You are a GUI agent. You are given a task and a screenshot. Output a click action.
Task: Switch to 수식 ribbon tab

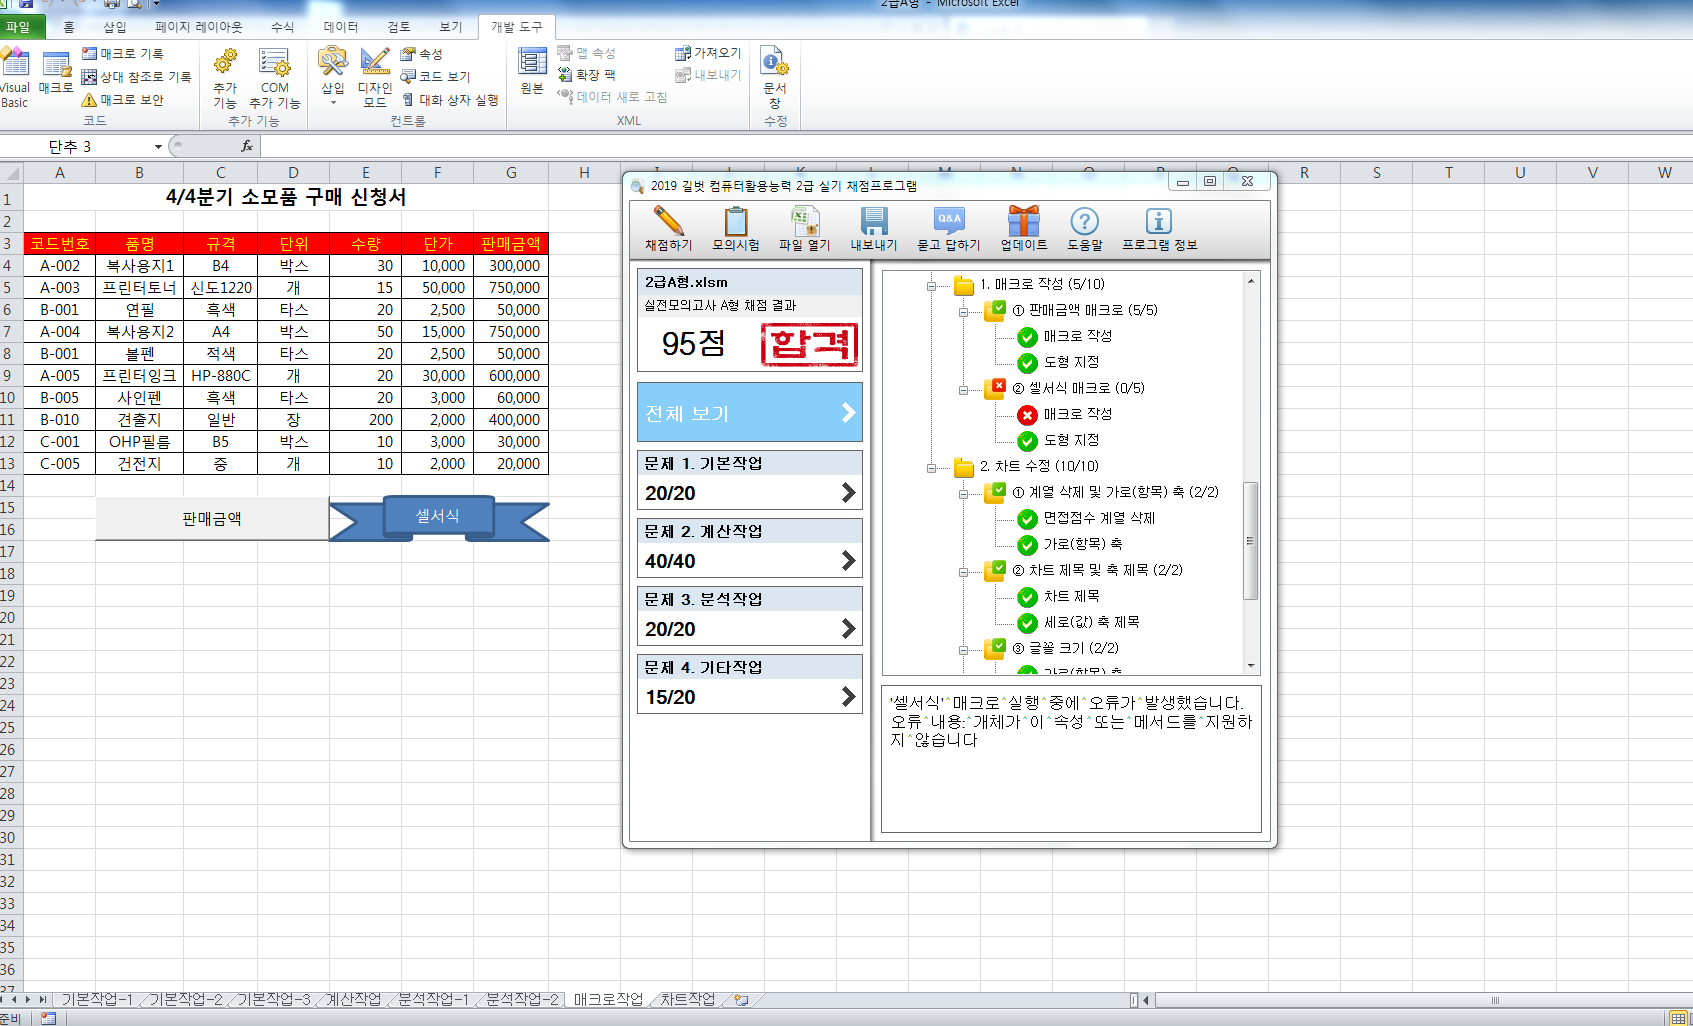tap(283, 27)
